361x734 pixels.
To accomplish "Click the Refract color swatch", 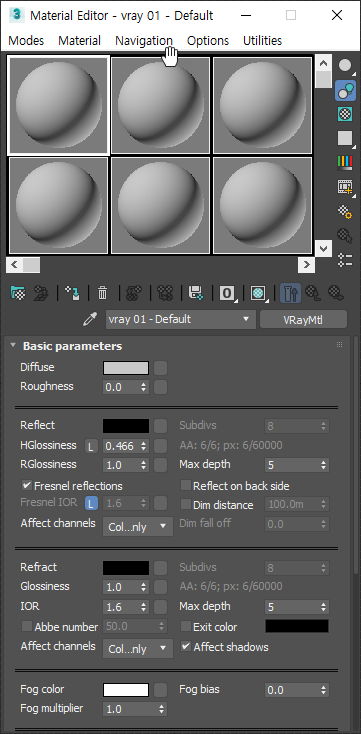I will click(126, 568).
